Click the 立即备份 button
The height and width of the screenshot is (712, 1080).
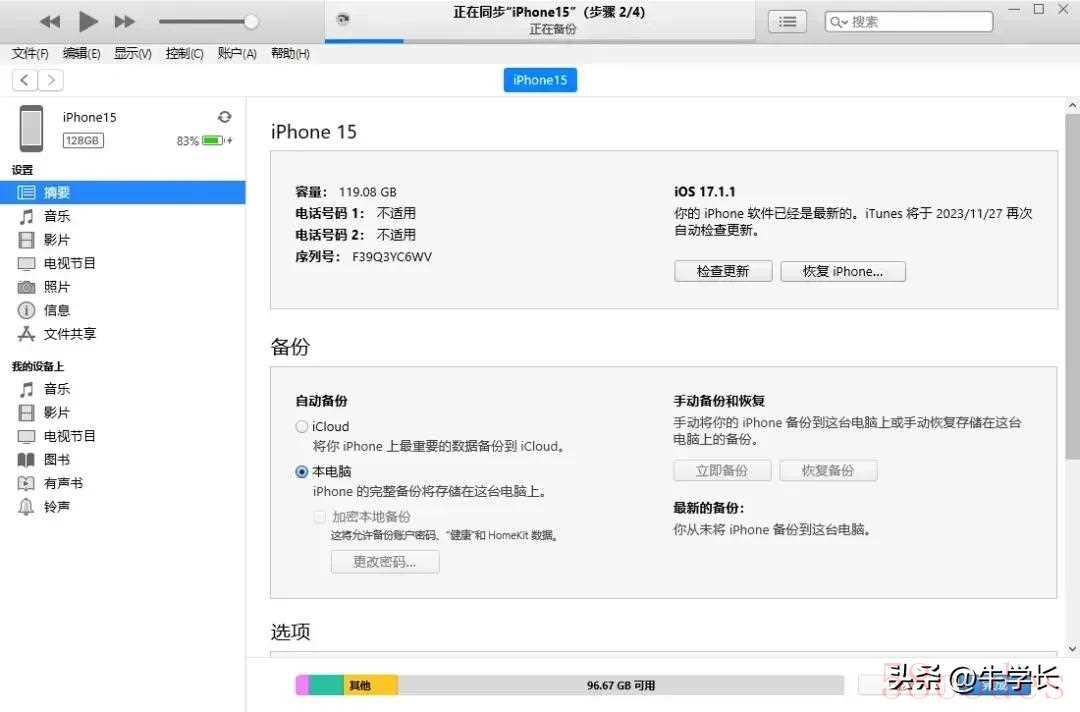[x=722, y=471]
